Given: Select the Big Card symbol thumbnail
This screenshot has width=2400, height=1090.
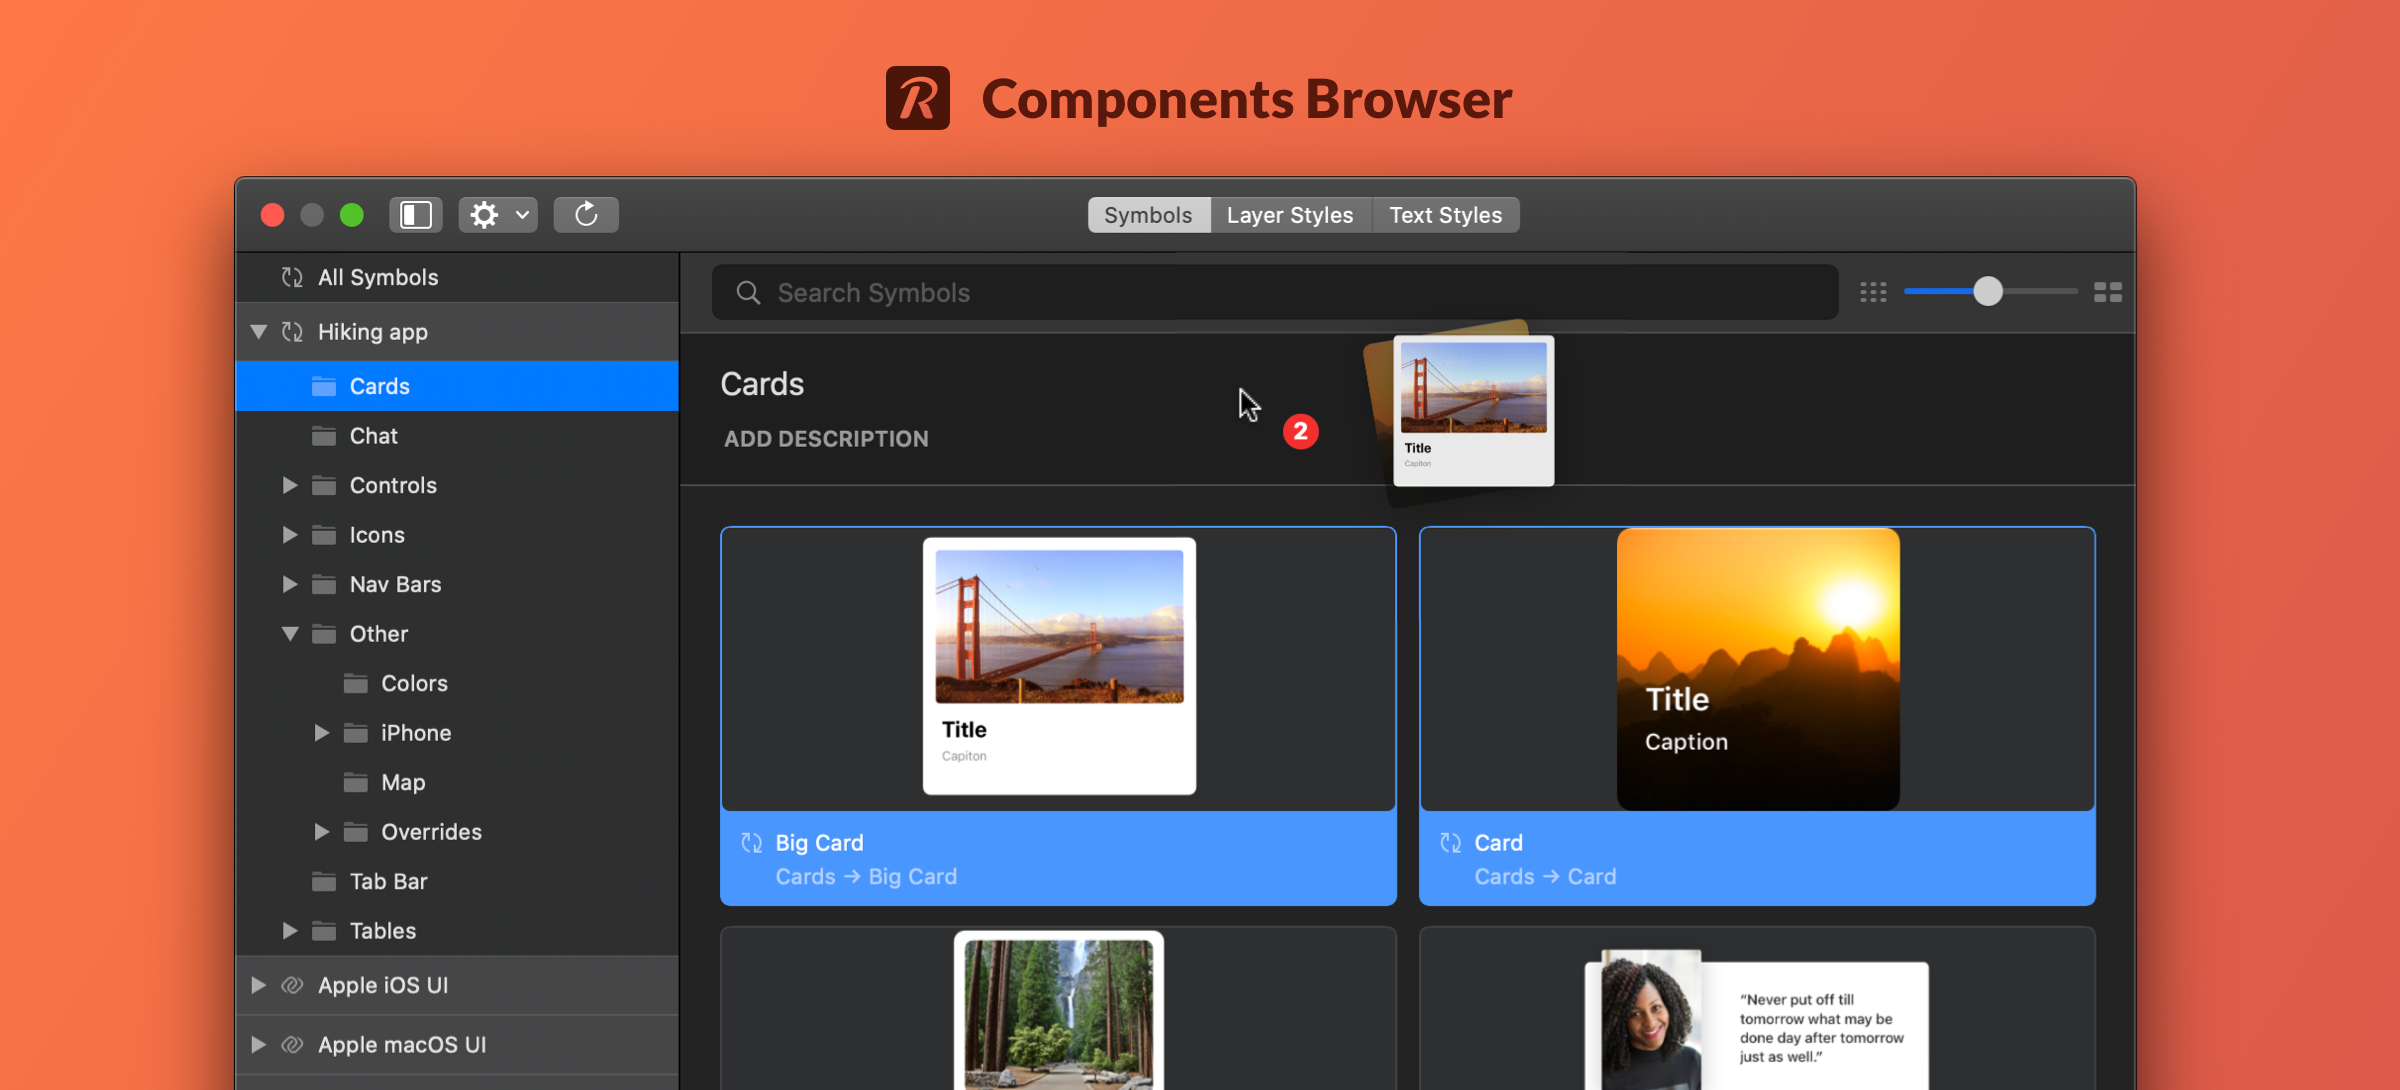Looking at the screenshot, I should [1059, 667].
